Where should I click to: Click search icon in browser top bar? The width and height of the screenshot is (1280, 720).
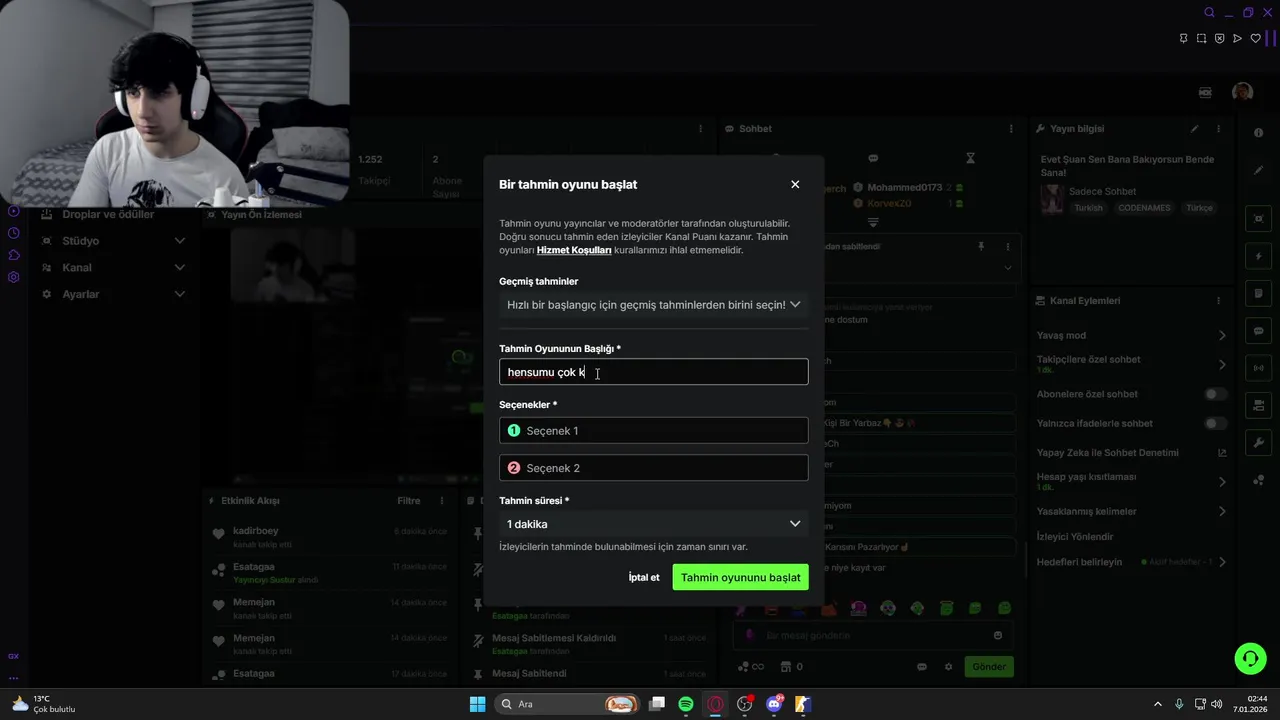(x=1209, y=13)
